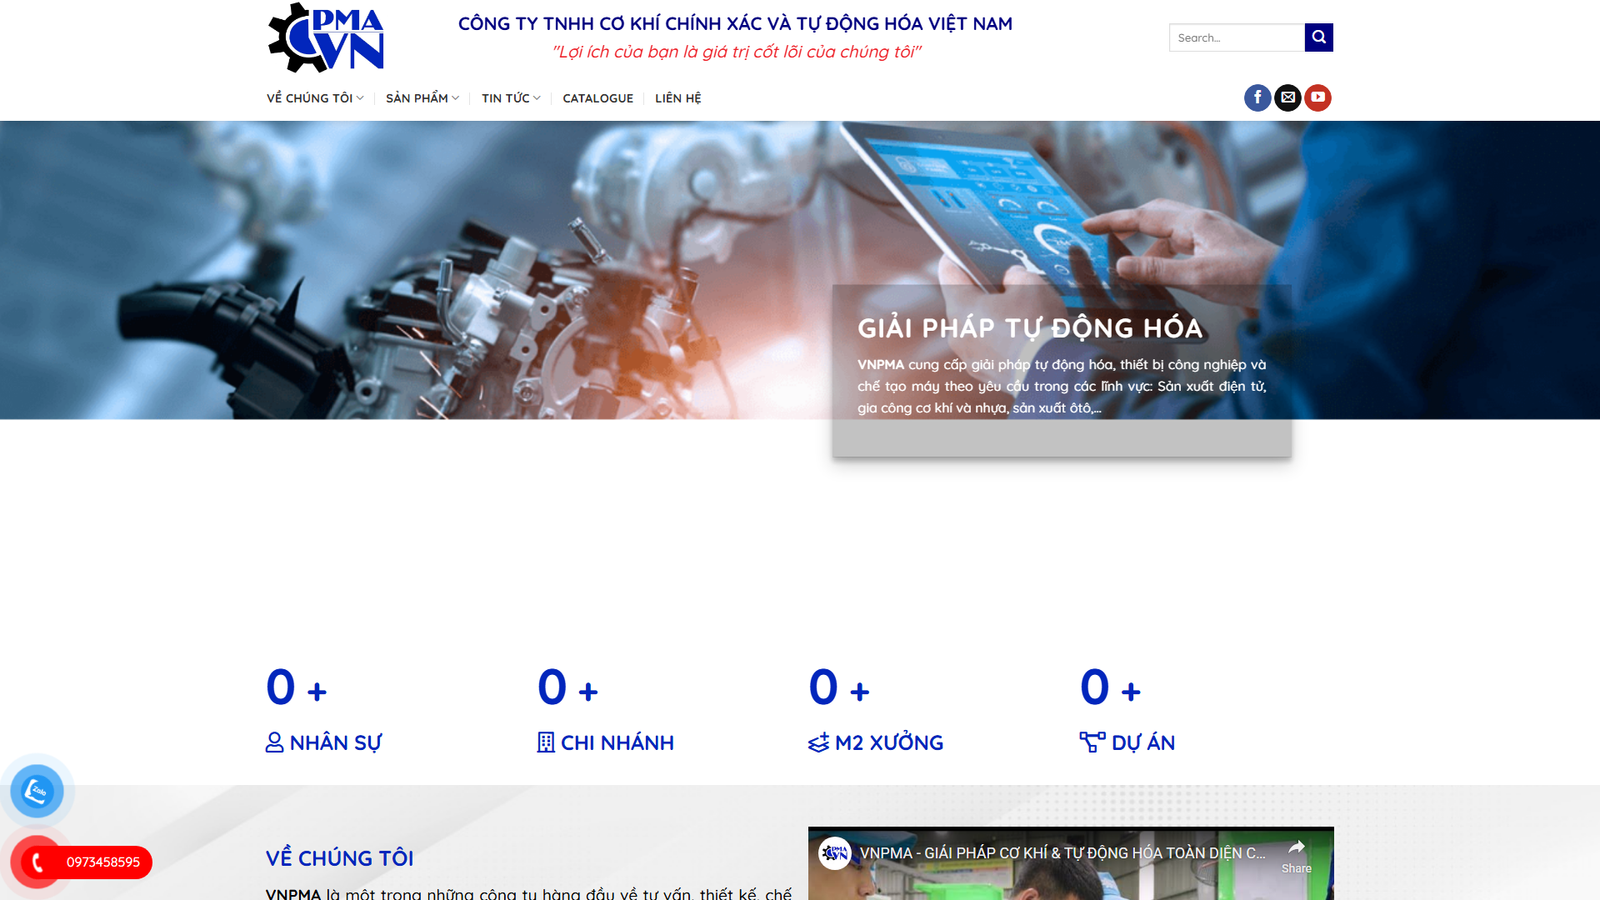Click the DỰ ÁN project icon
Image resolution: width=1600 pixels, height=900 pixels.
[x=1093, y=741]
